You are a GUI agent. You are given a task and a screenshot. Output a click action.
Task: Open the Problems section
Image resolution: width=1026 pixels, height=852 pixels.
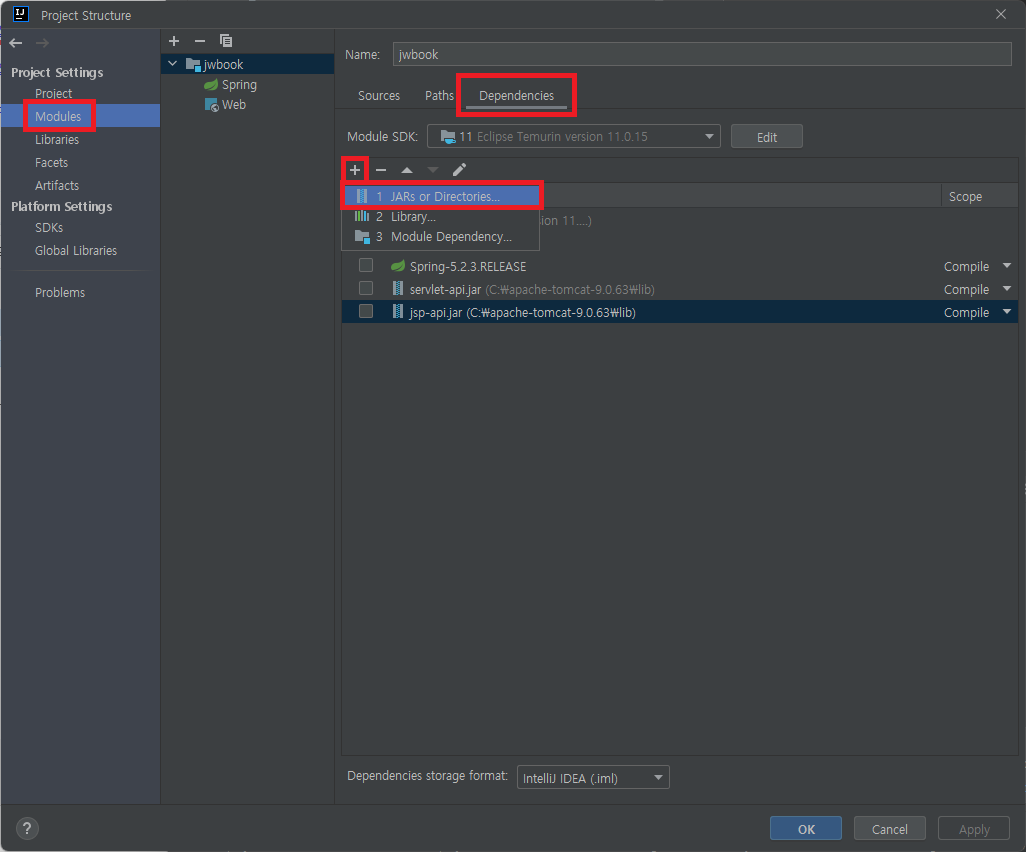[60, 293]
